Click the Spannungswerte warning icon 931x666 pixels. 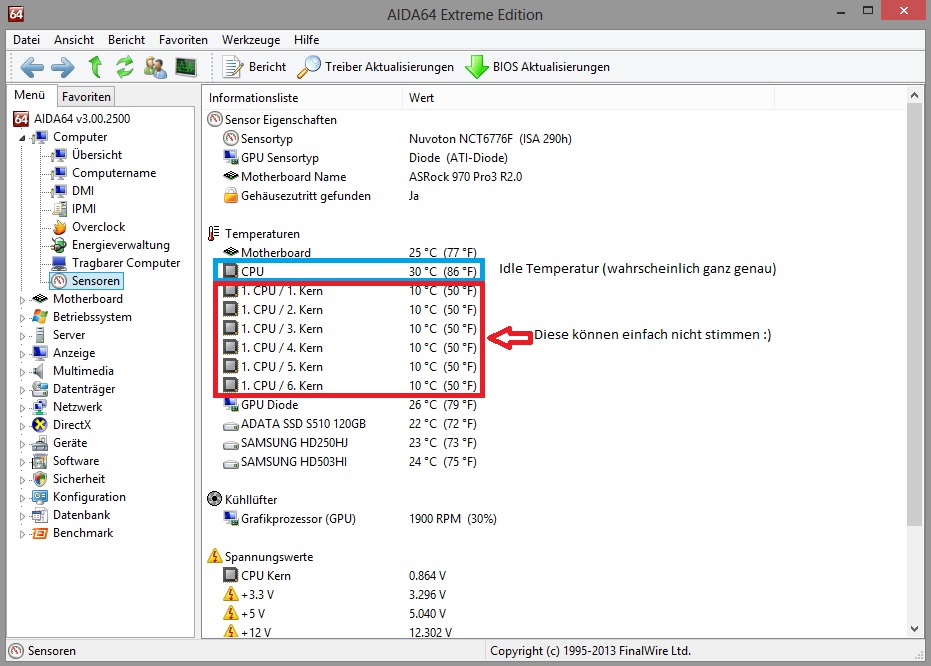(214, 556)
